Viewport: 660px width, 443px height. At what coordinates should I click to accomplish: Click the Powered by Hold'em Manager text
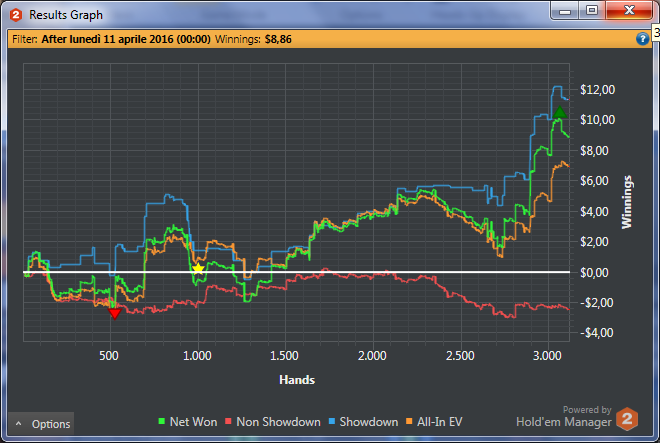click(564, 416)
